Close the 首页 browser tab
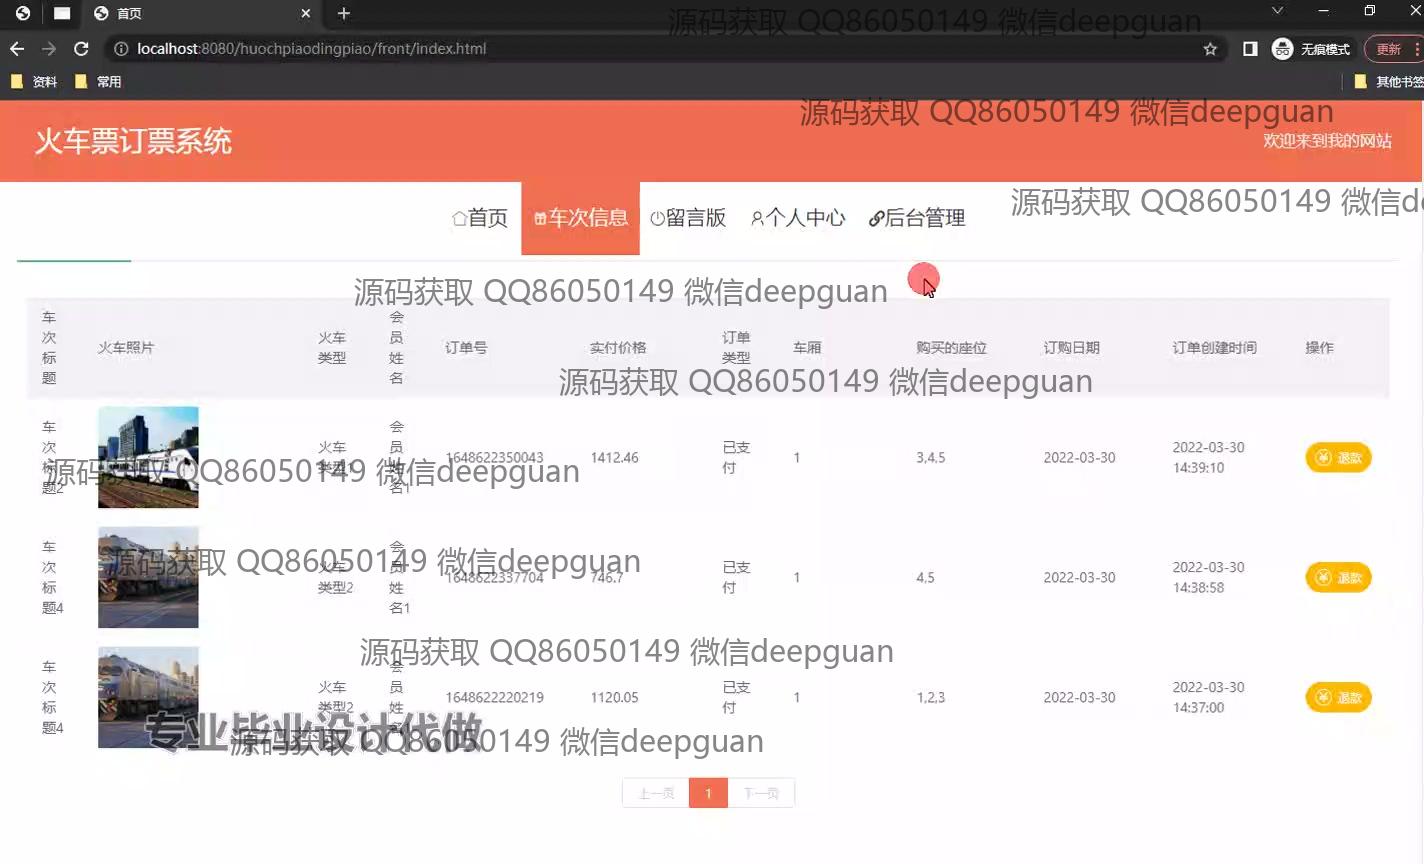1424x864 pixels. click(306, 13)
